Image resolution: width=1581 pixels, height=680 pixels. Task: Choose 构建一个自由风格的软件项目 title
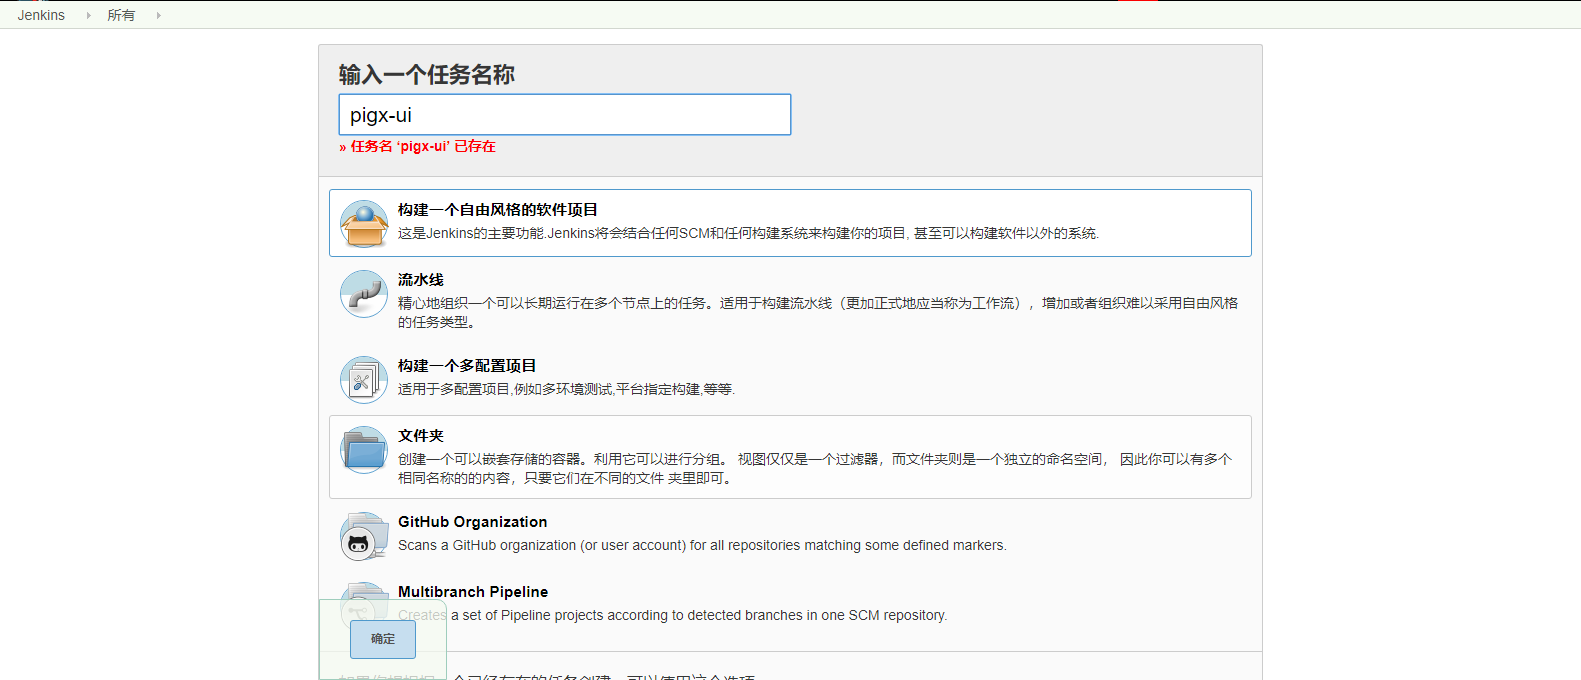[498, 210]
